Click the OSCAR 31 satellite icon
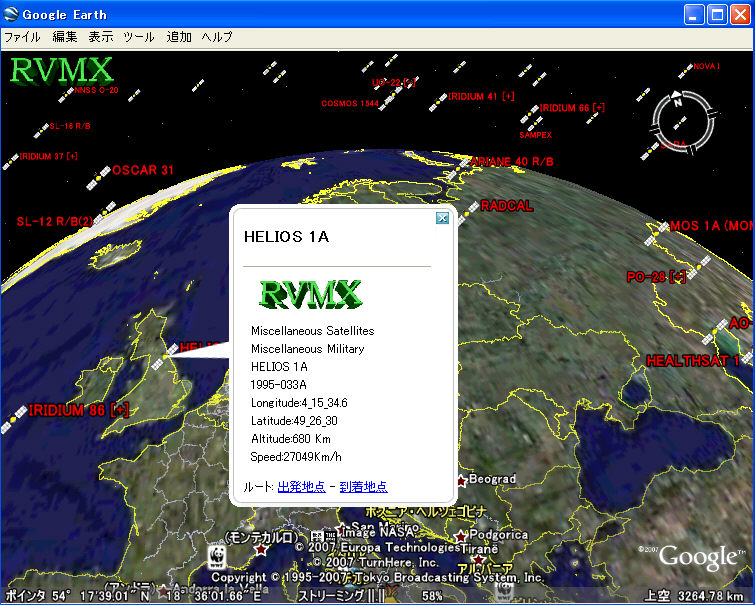The height and width of the screenshot is (605, 755). pos(99,177)
